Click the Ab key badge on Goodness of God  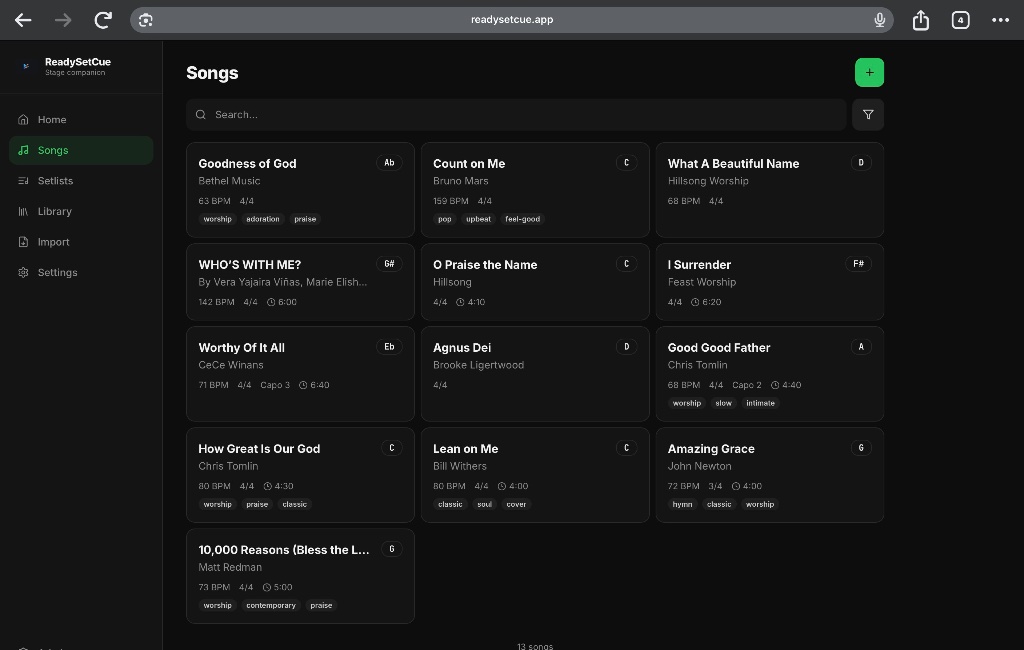tap(389, 163)
